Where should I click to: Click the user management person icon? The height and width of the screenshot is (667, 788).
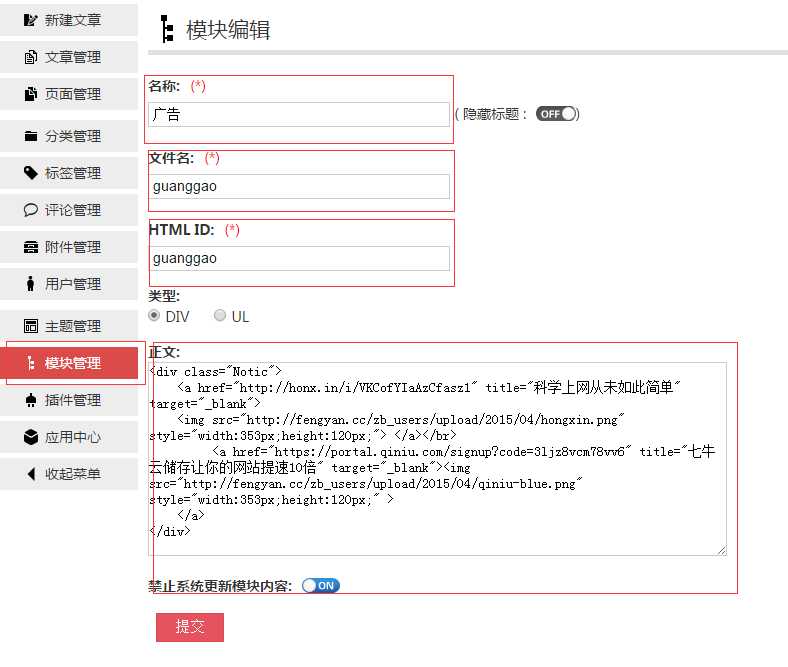pos(31,284)
